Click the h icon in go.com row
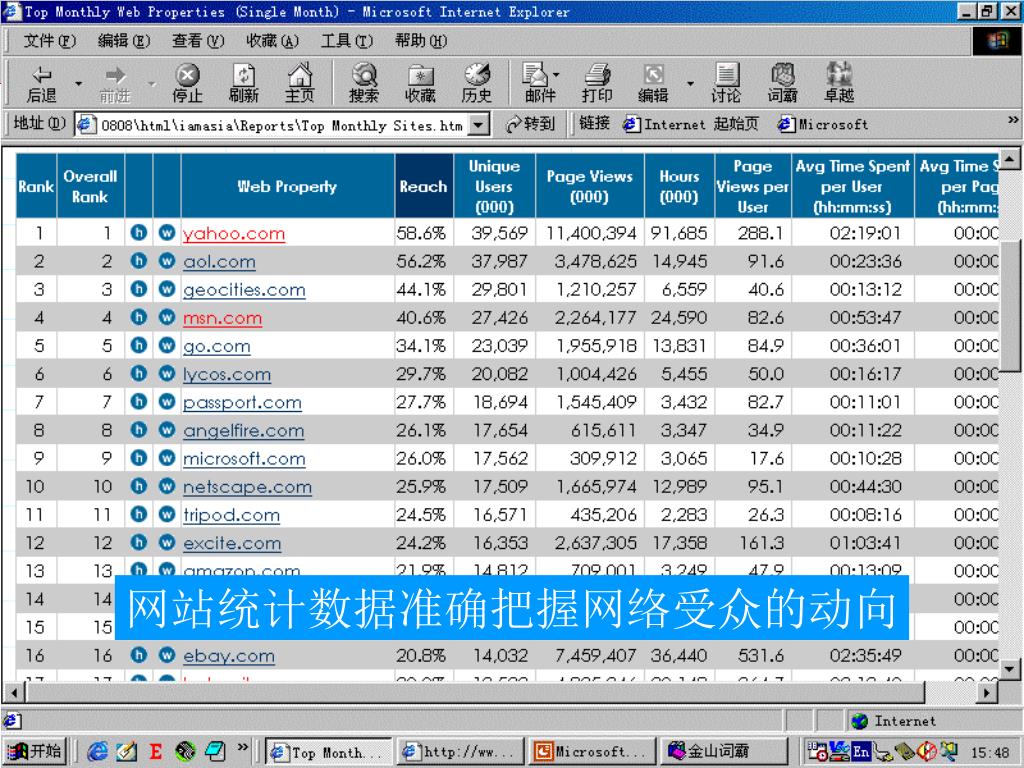The width and height of the screenshot is (1024, 768). [138, 345]
